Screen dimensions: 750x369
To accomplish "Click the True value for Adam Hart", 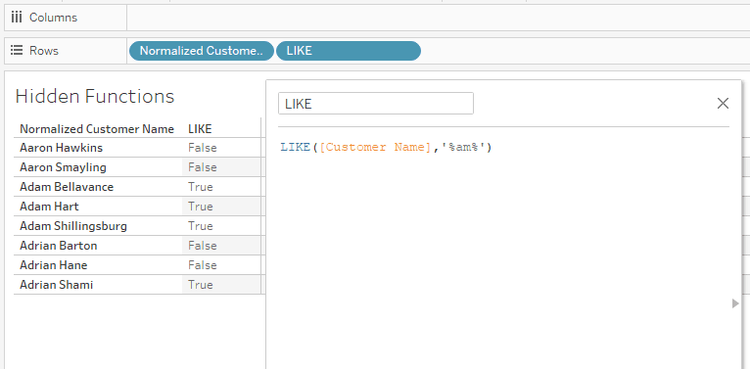I will (x=200, y=207).
